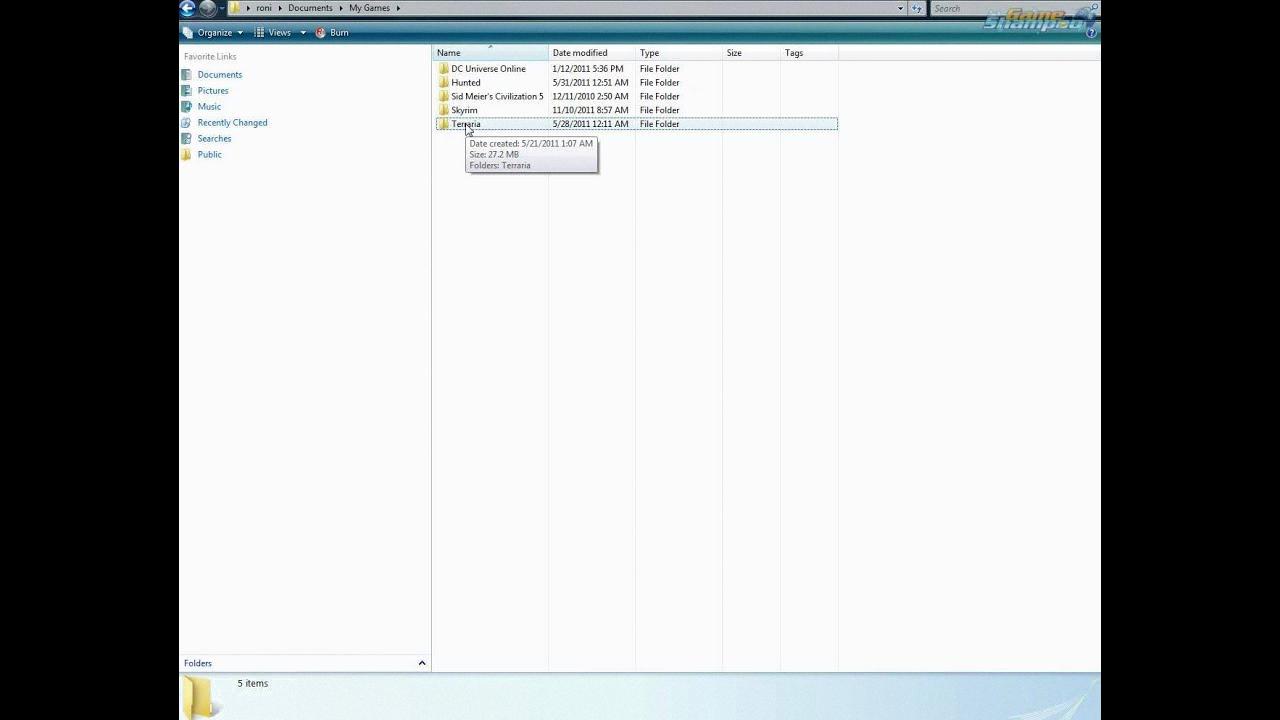This screenshot has height=720, width=1280.
Task: Click the Back navigation arrow
Action: coord(188,8)
